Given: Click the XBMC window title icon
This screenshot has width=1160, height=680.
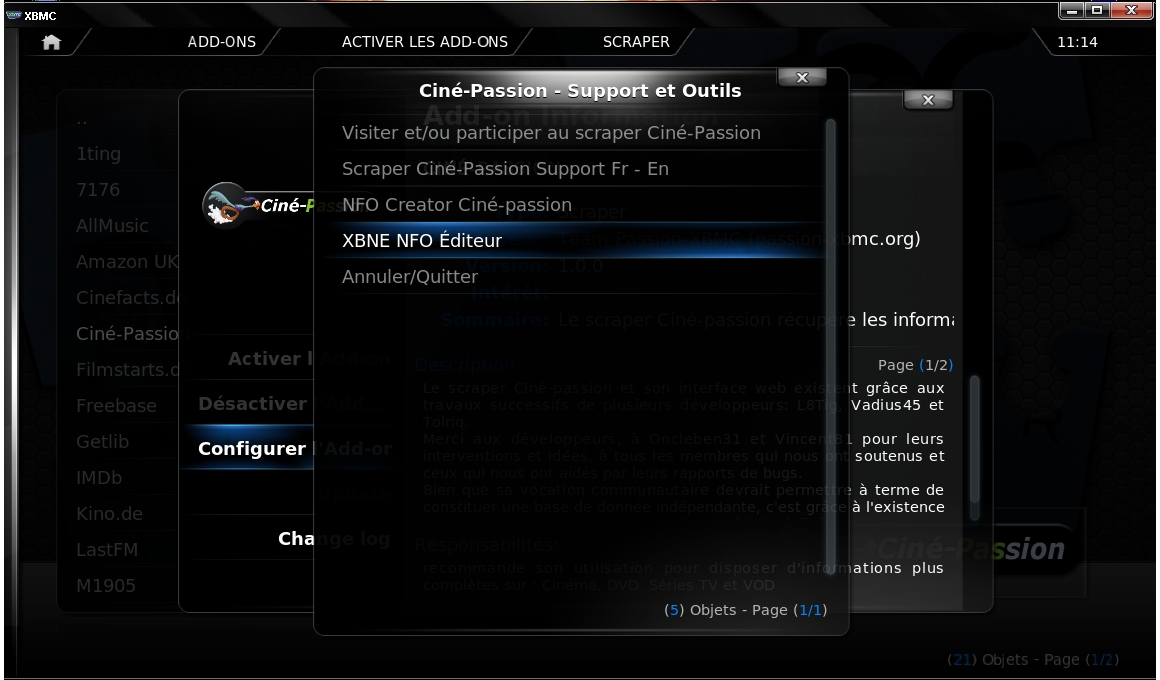Looking at the screenshot, I should point(13,15).
